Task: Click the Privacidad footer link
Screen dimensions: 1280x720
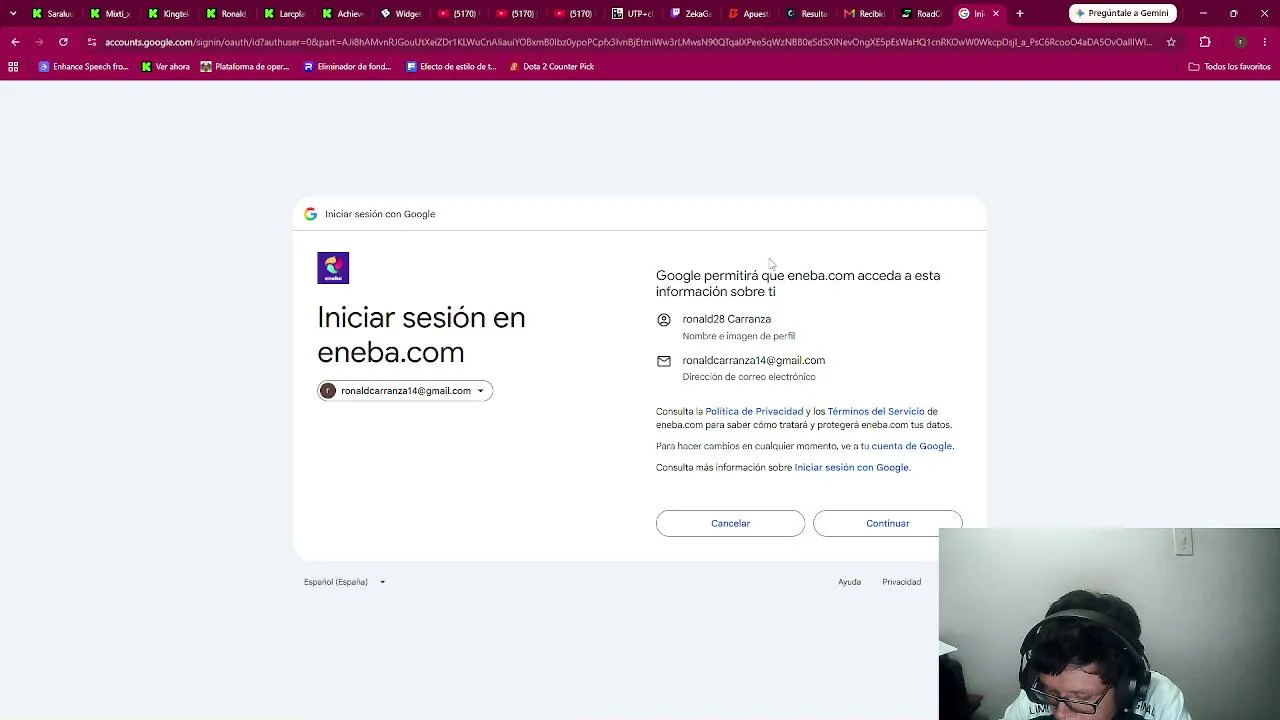Action: click(901, 582)
